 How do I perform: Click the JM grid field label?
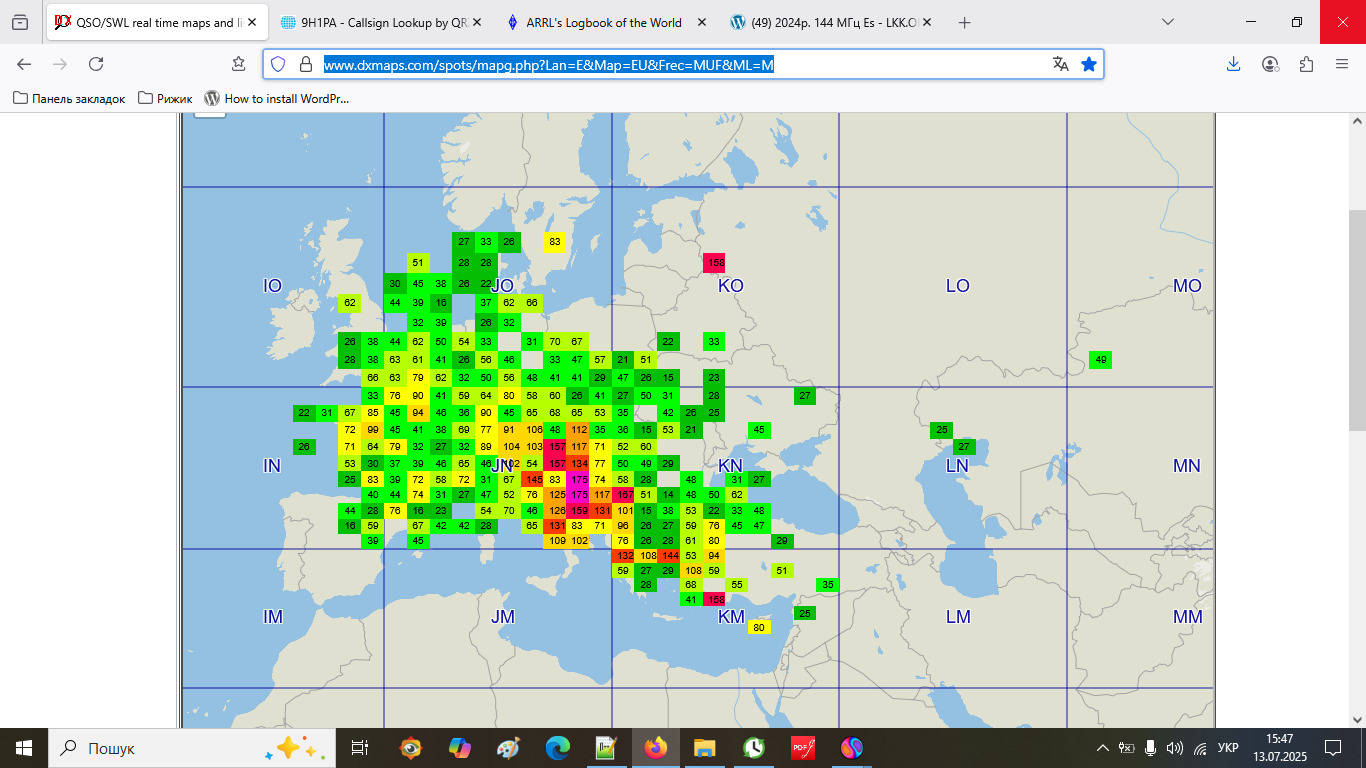[503, 617]
